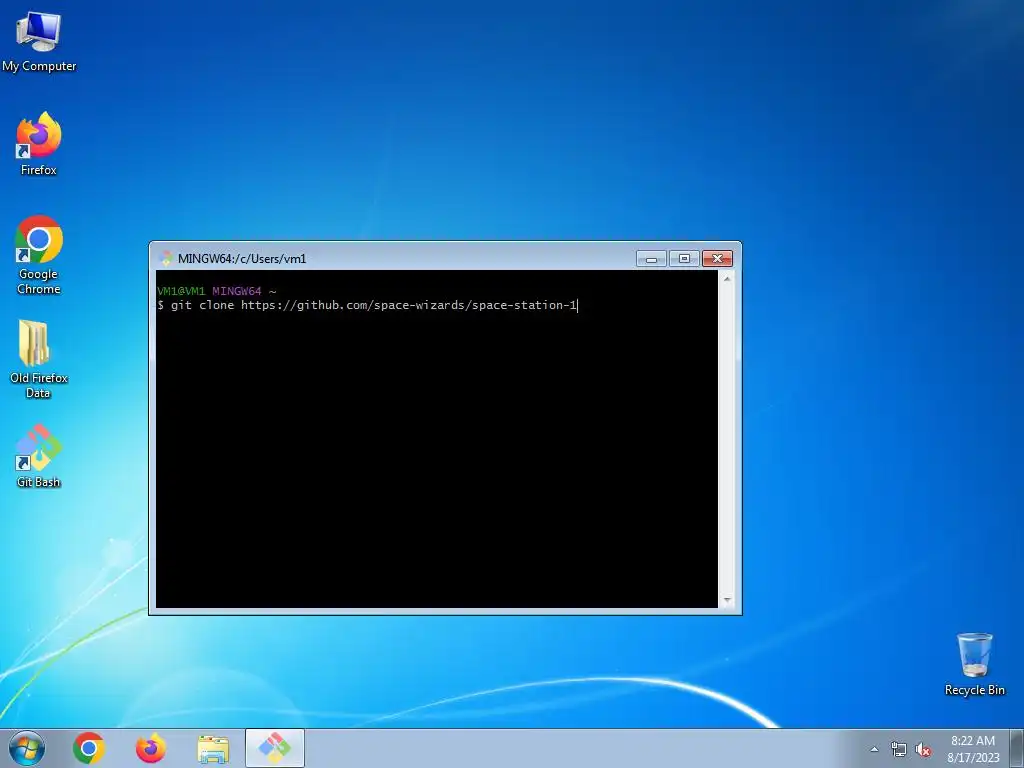
Task: Click the Git icon in MINGW64 title bar
Action: pos(166,259)
